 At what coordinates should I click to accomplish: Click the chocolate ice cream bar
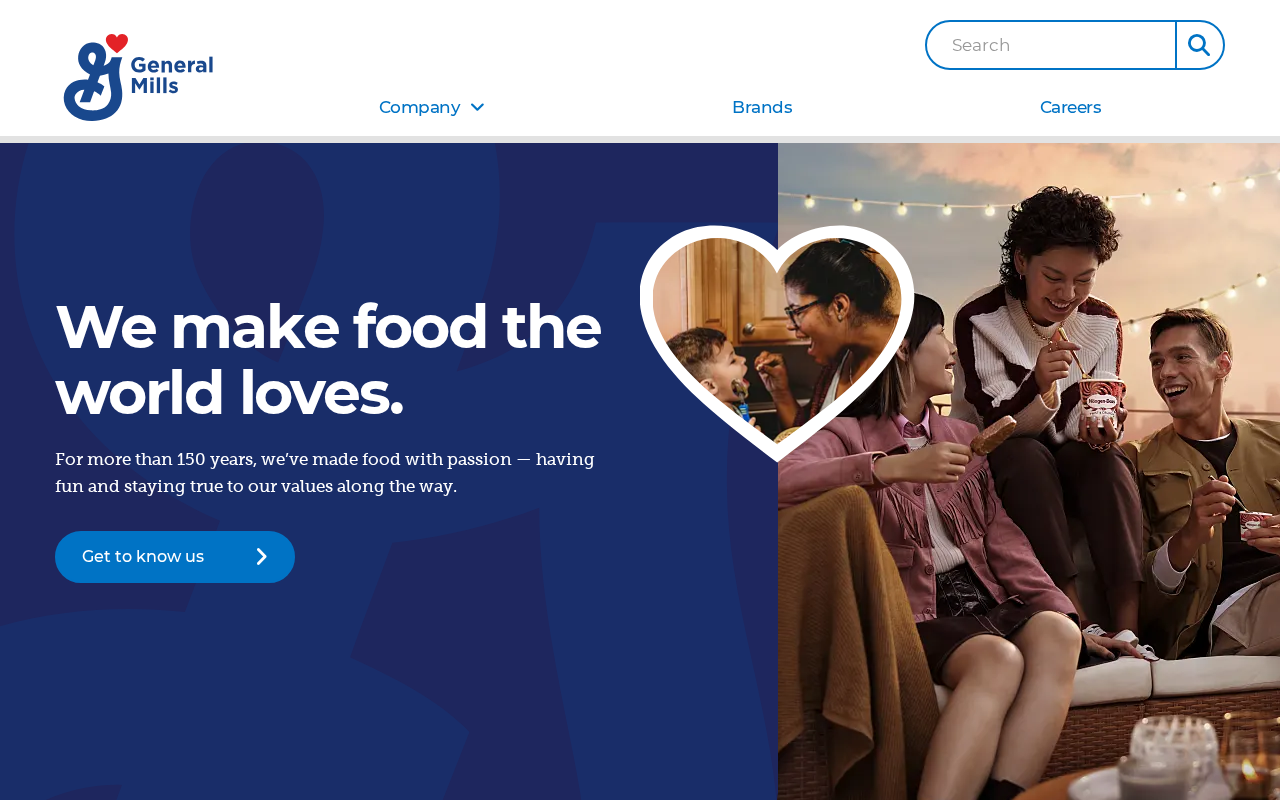pos(994,435)
